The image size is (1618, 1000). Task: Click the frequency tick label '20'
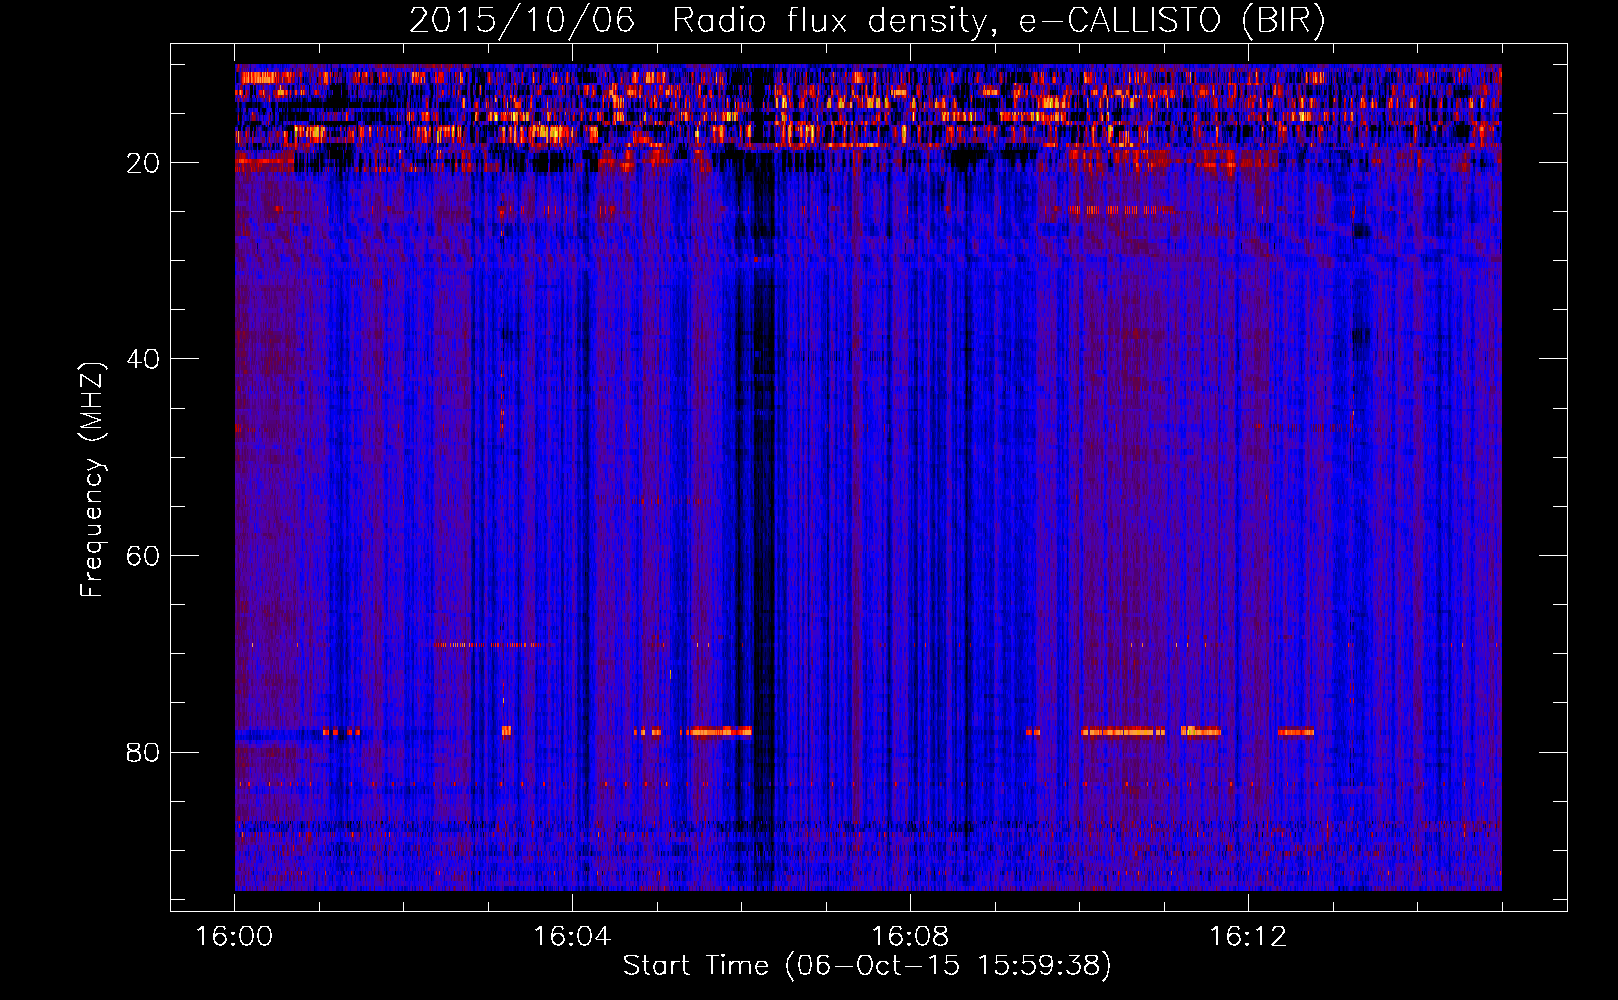[144, 163]
